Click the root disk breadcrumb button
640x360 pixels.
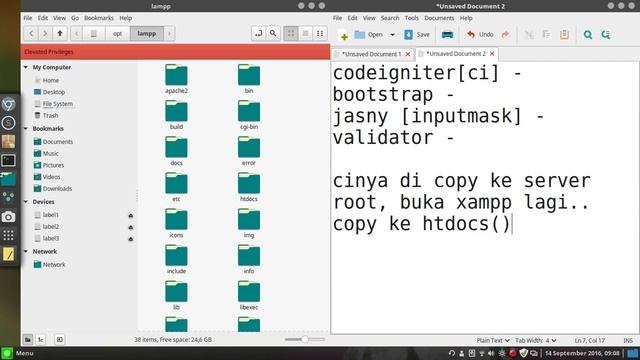coord(93,33)
